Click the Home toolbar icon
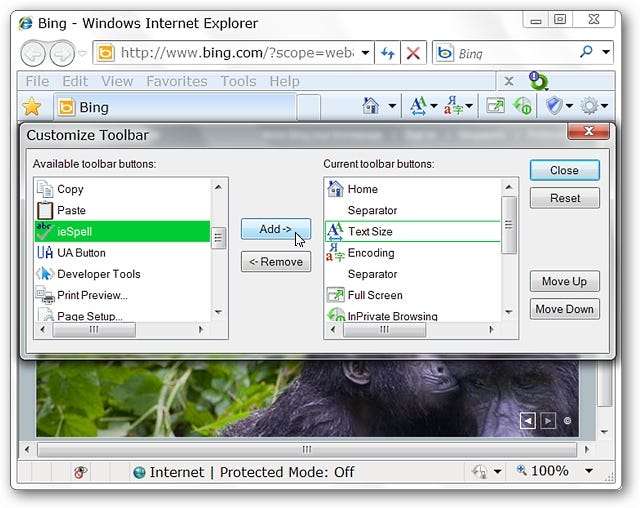The image size is (640, 508). [x=371, y=106]
